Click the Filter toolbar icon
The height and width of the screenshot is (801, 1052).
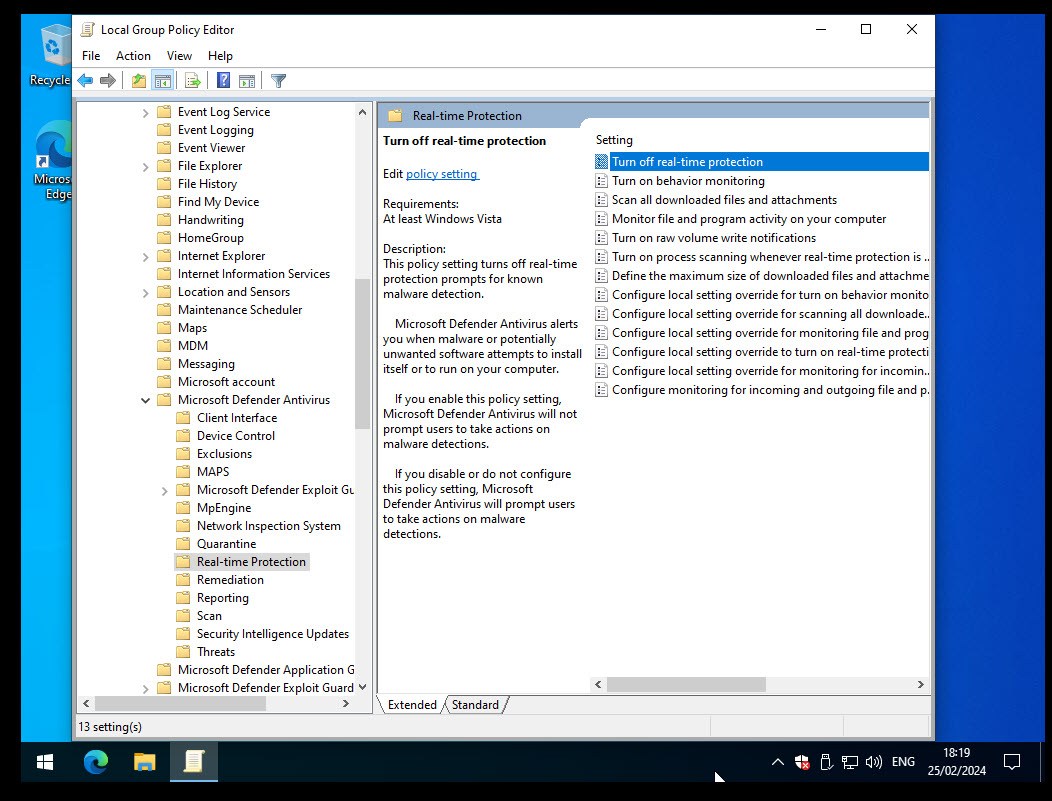point(278,80)
